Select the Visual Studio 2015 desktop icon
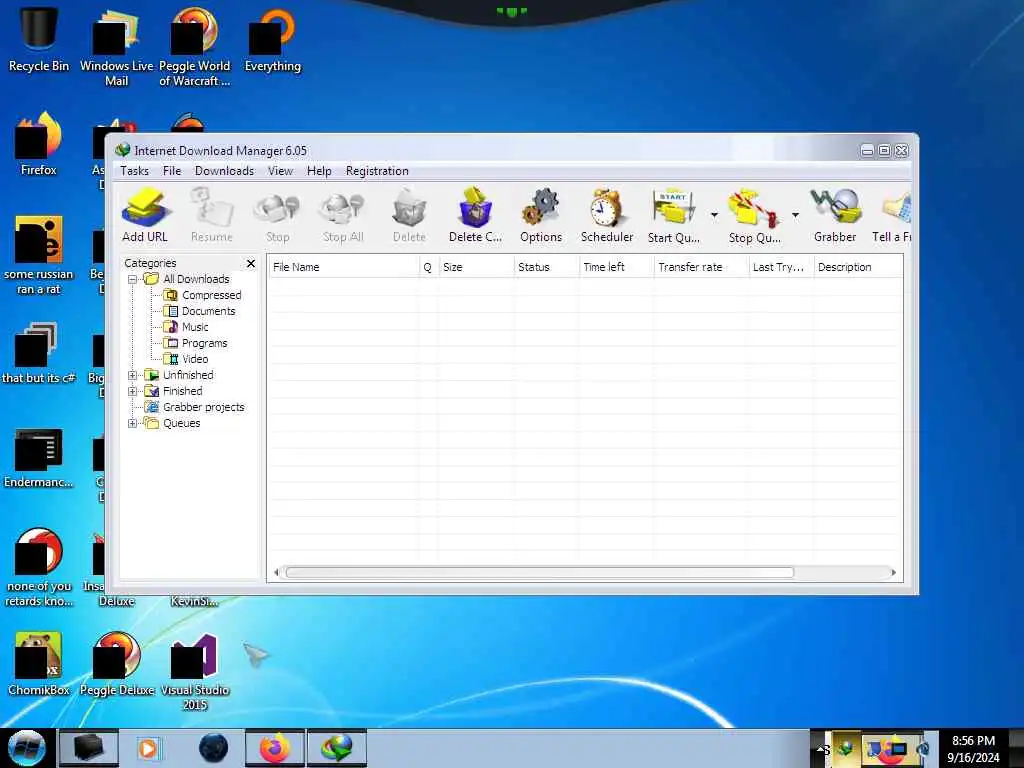The image size is (1024, 768). (195, 671)
